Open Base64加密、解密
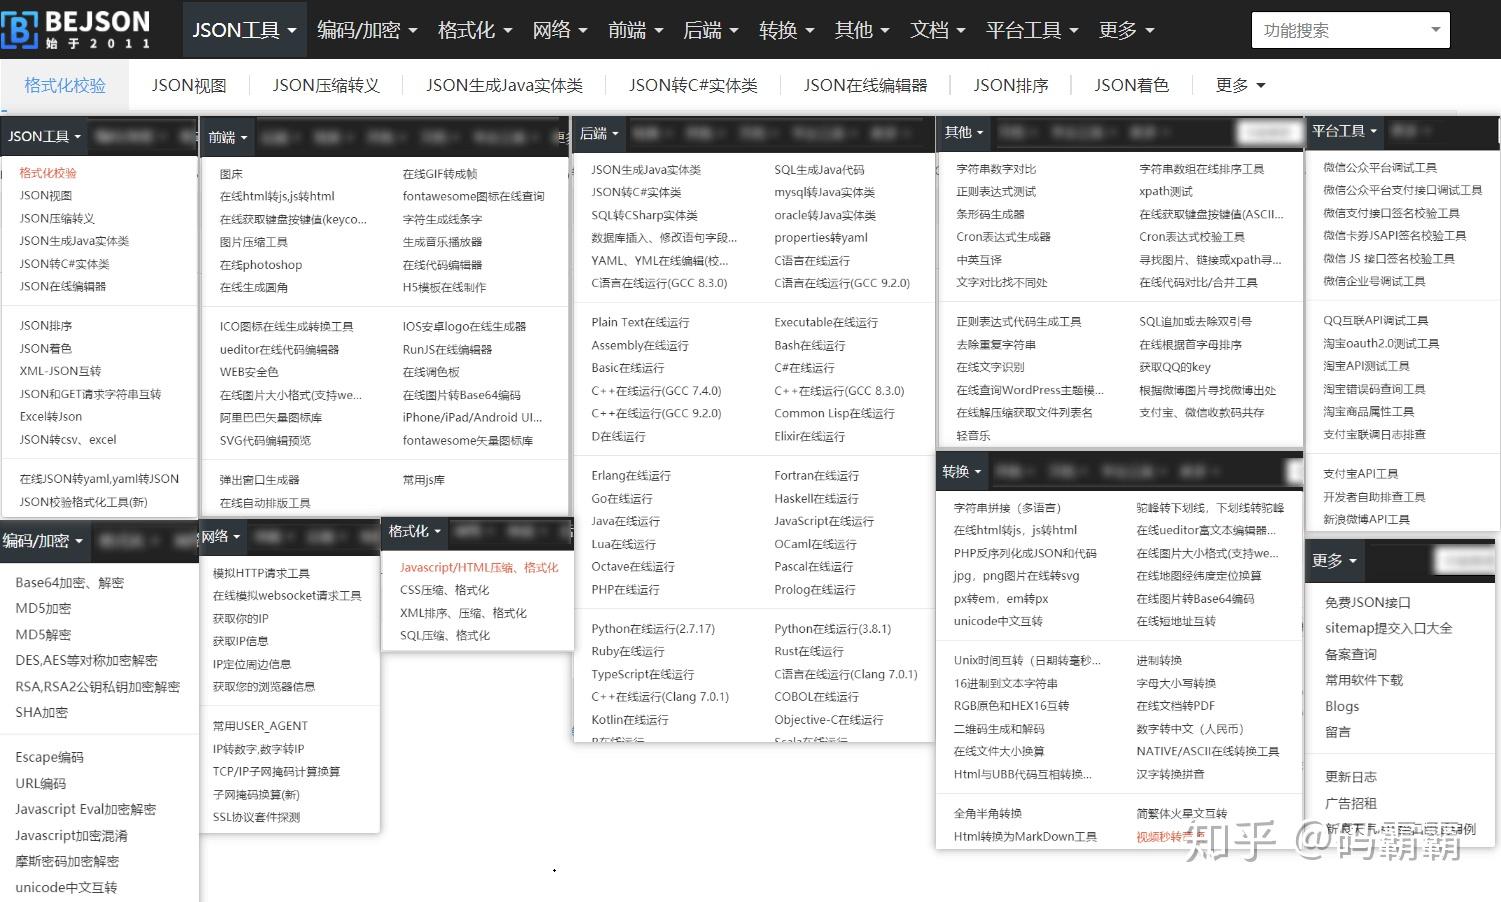 [x=70, y=583]
